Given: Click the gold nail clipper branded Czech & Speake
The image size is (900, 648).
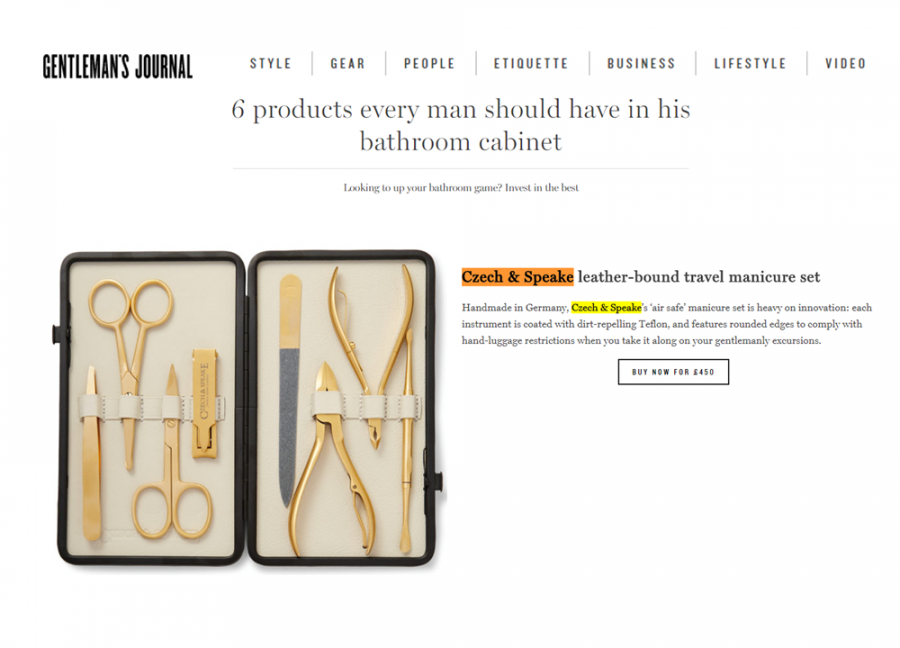Looking at the screenshot, I should point(206,403).
